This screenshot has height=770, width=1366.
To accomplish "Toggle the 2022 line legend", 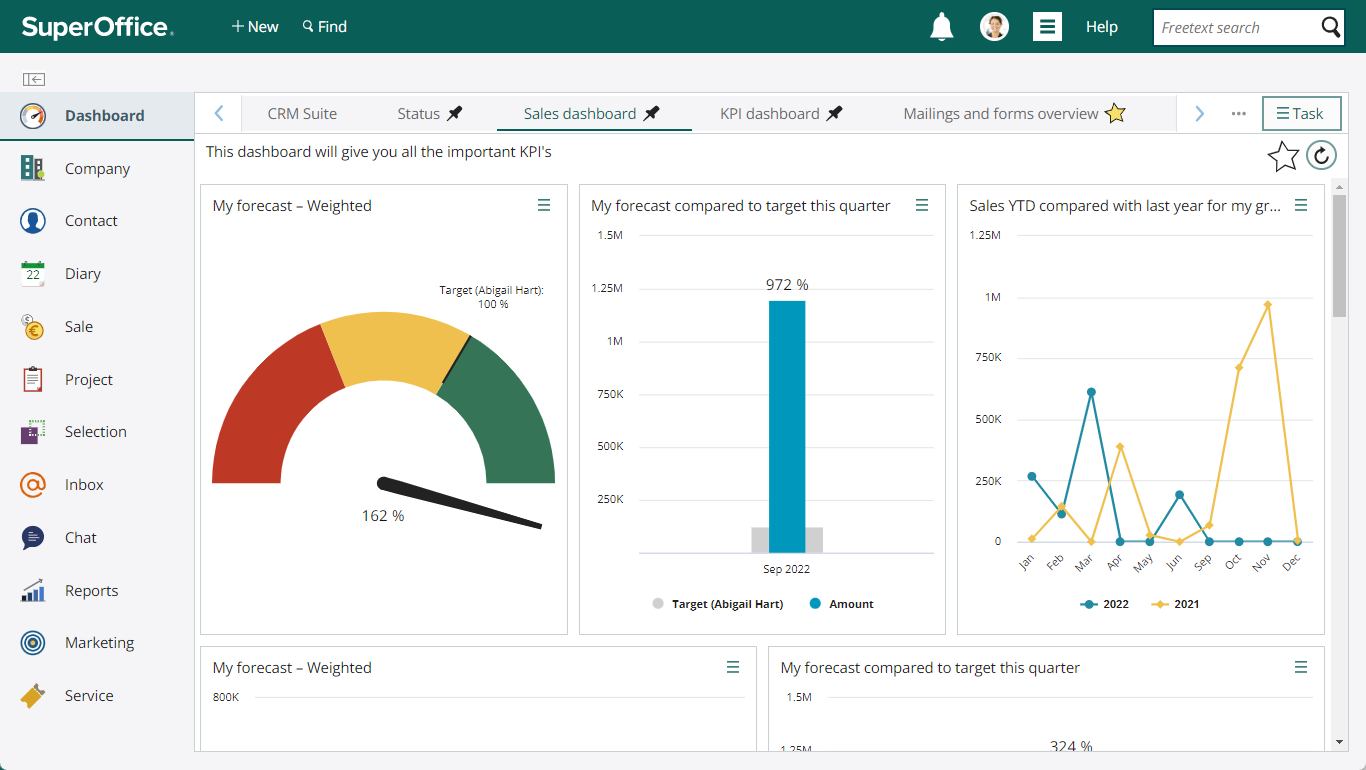I will pos(1105,604).
